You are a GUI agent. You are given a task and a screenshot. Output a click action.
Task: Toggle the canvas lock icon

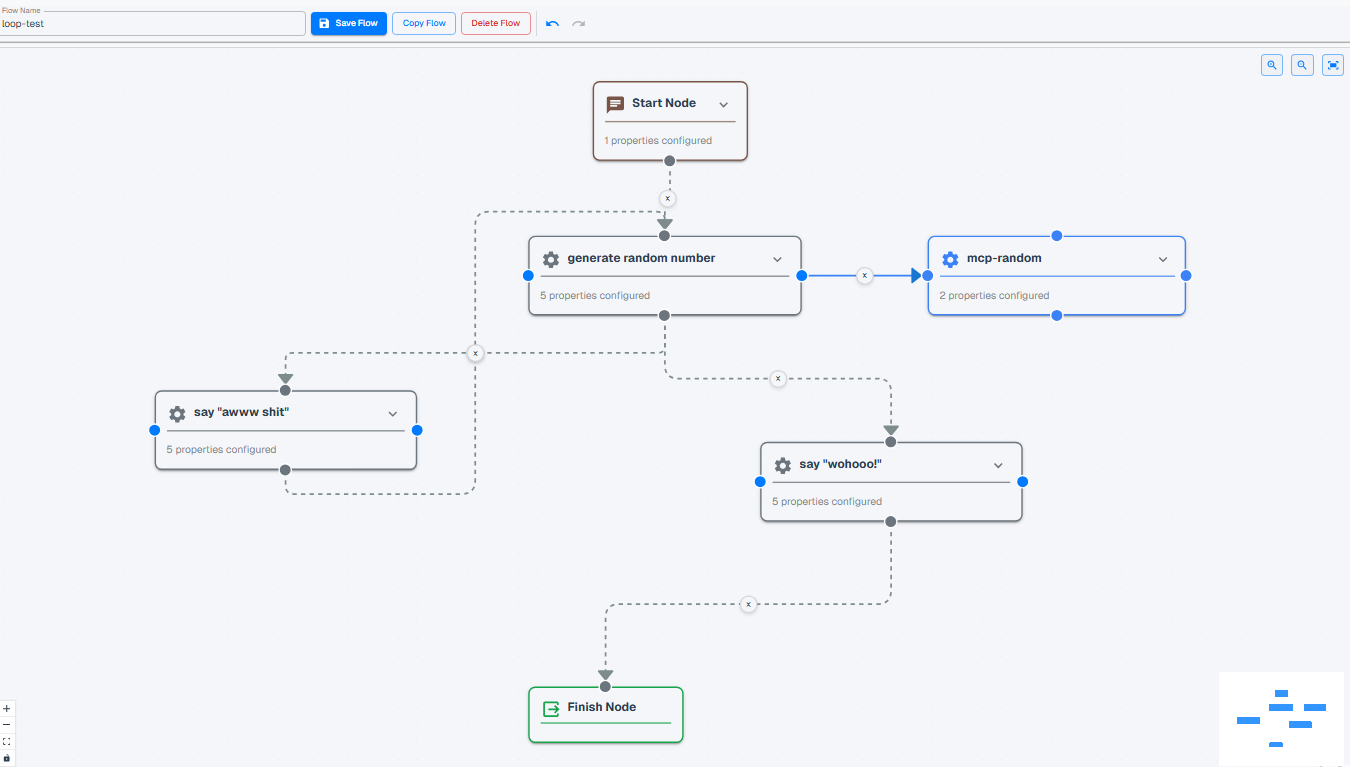pyautogui.click(x=7, y=758)
